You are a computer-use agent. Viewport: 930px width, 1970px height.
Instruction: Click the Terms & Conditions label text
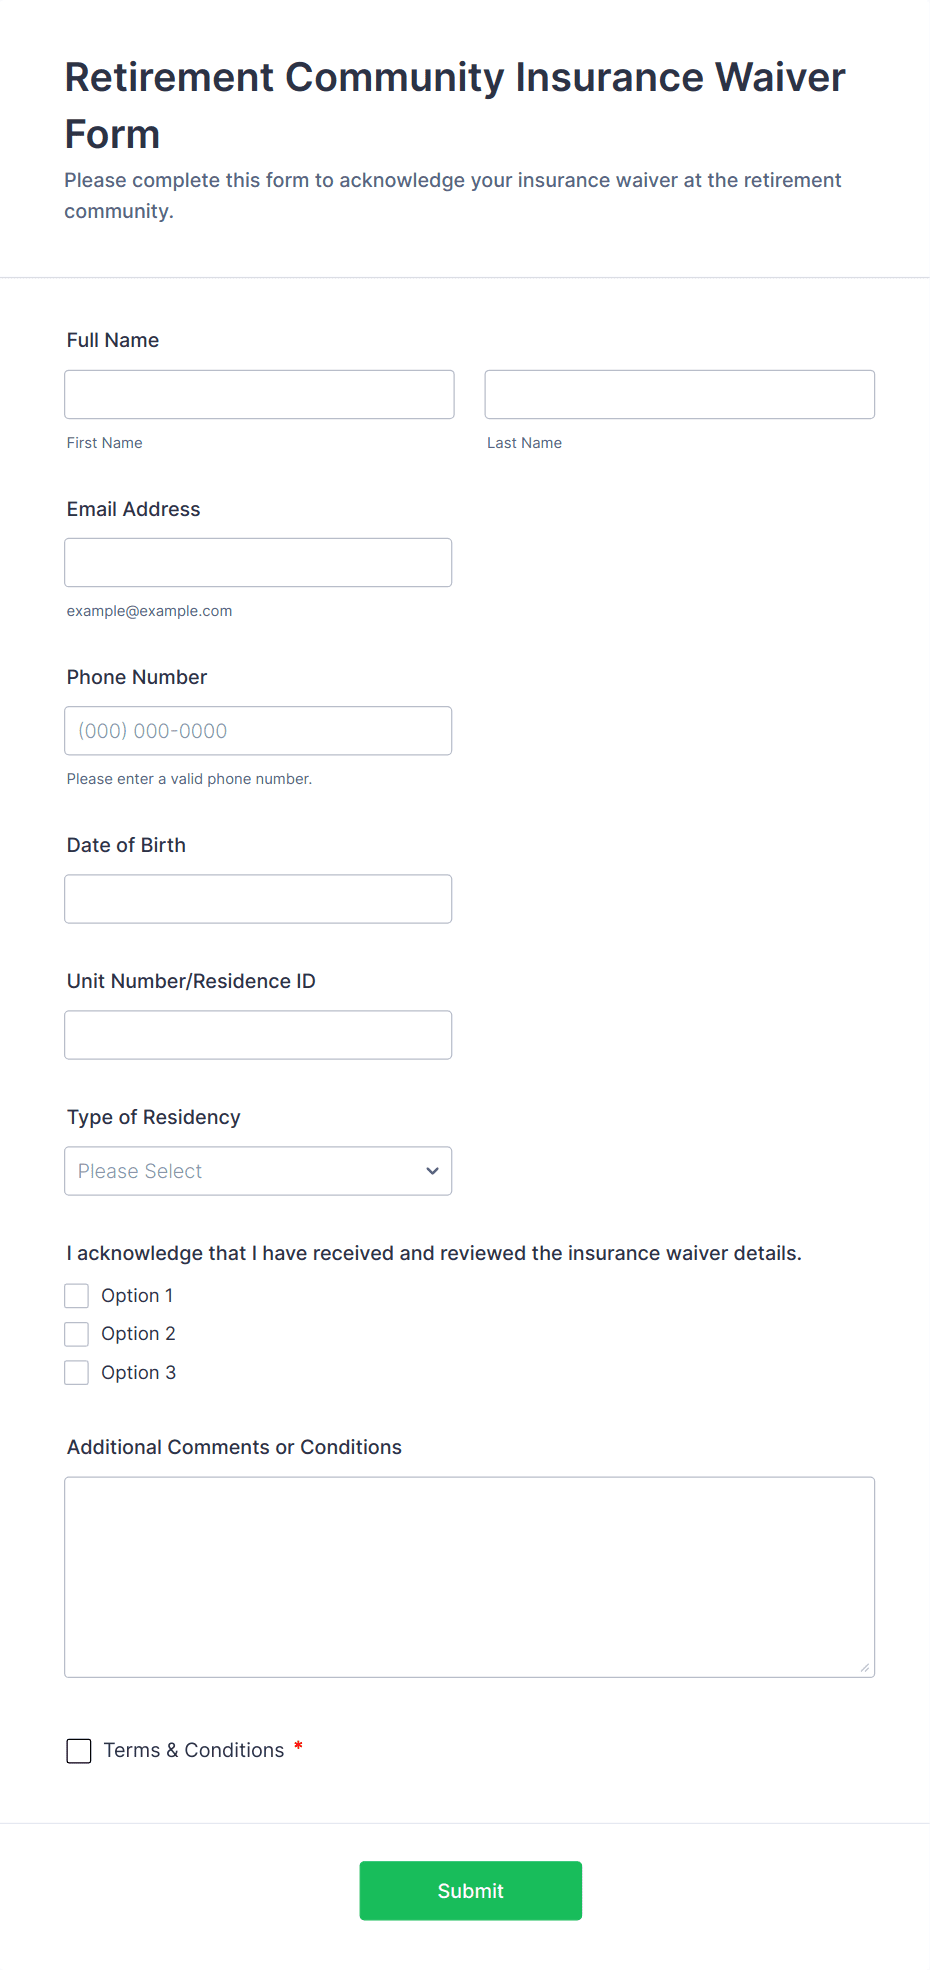(194, 1751)
